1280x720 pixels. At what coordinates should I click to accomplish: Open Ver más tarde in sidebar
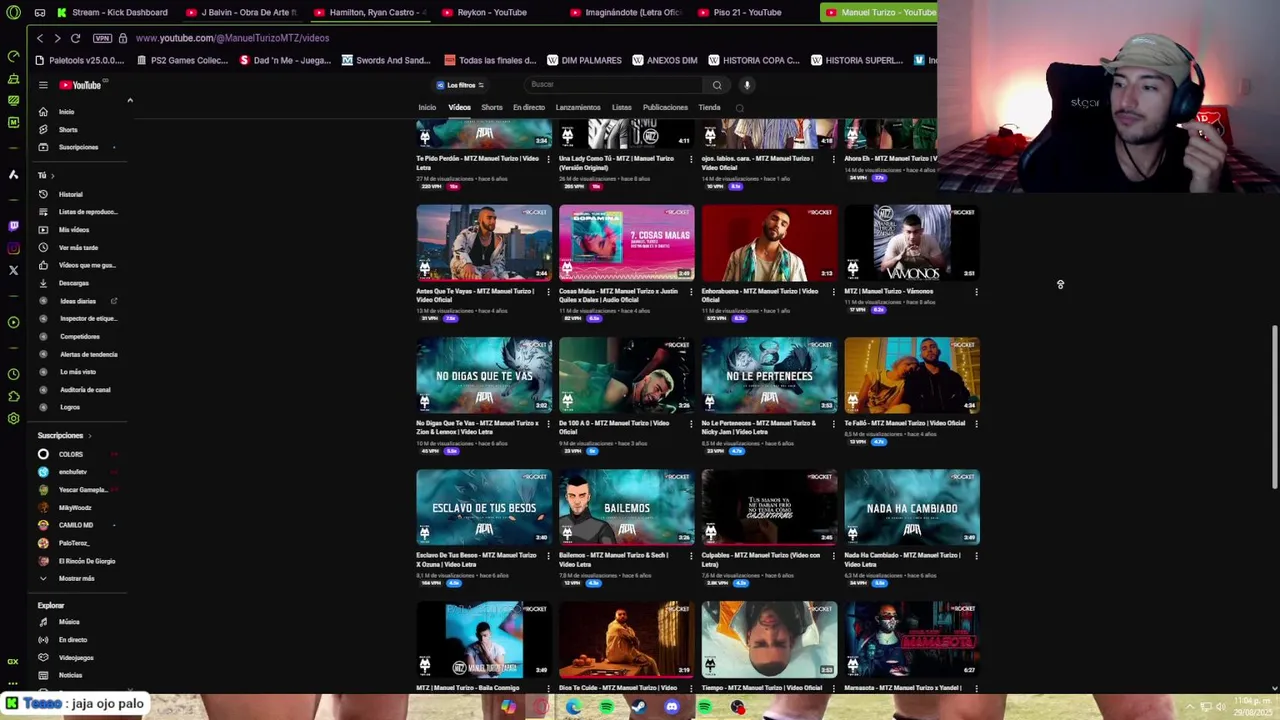(78, 247)
